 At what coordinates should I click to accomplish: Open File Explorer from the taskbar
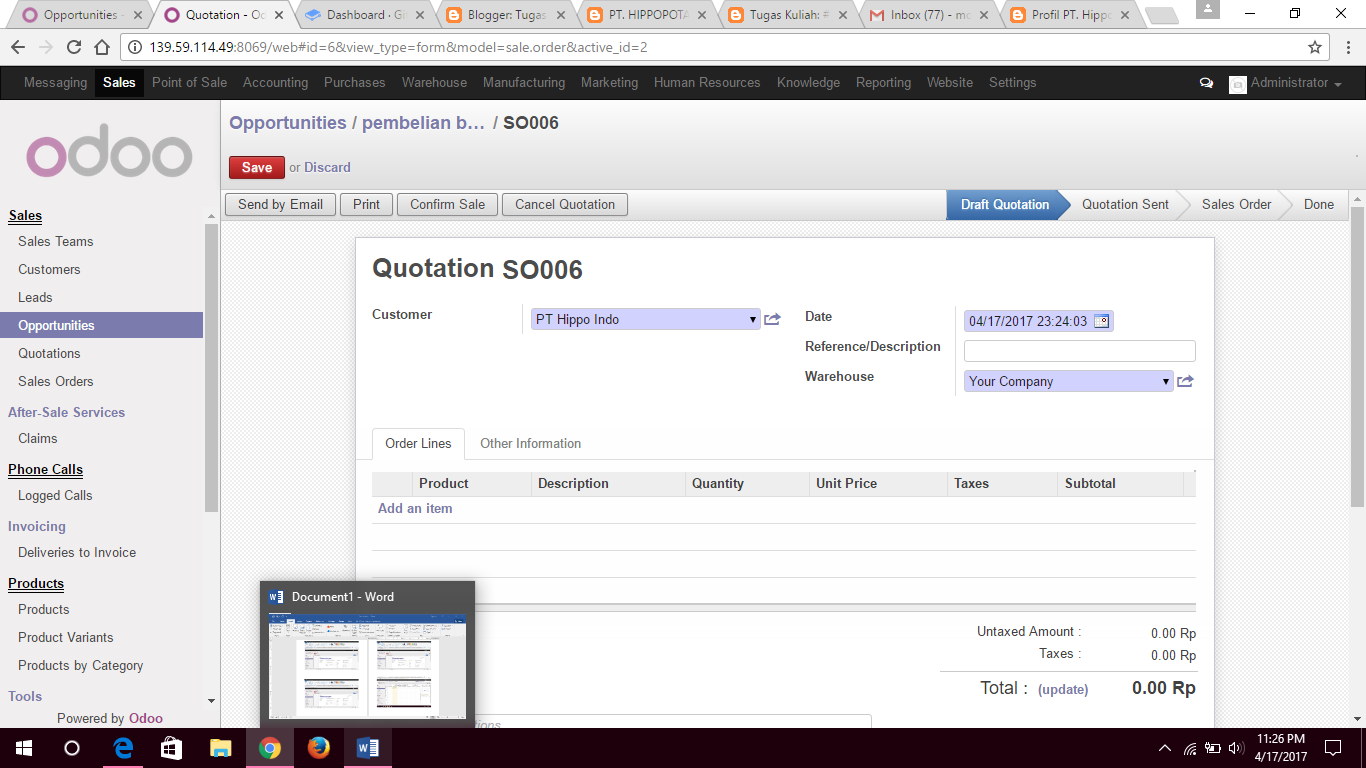[221, 748]
